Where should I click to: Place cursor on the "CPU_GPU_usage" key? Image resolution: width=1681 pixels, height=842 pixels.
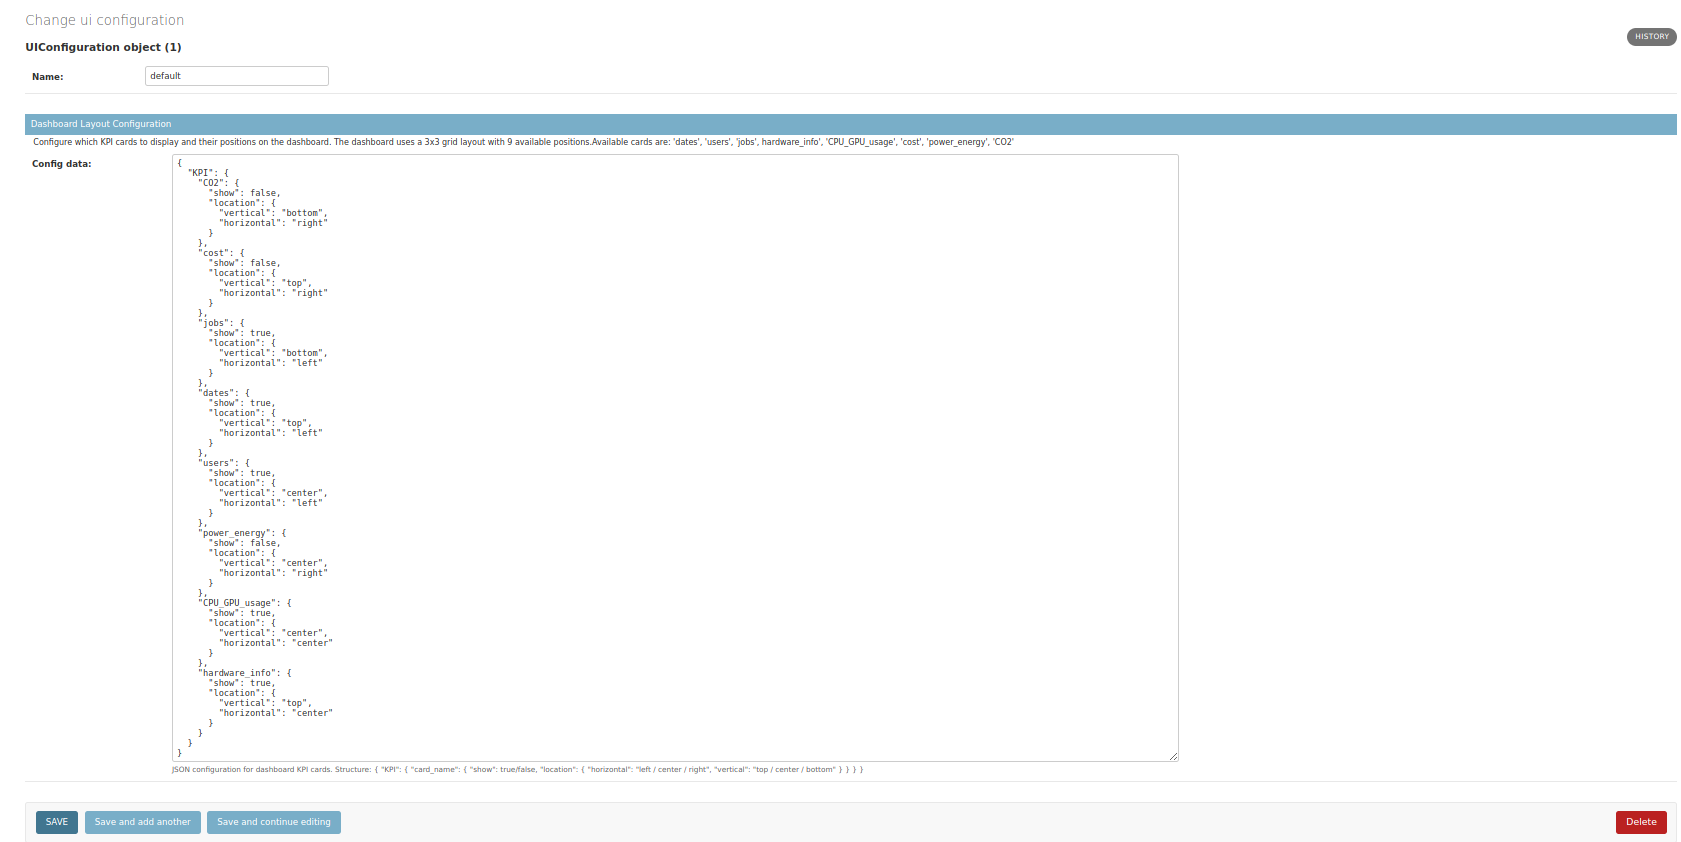pos(238,603)
